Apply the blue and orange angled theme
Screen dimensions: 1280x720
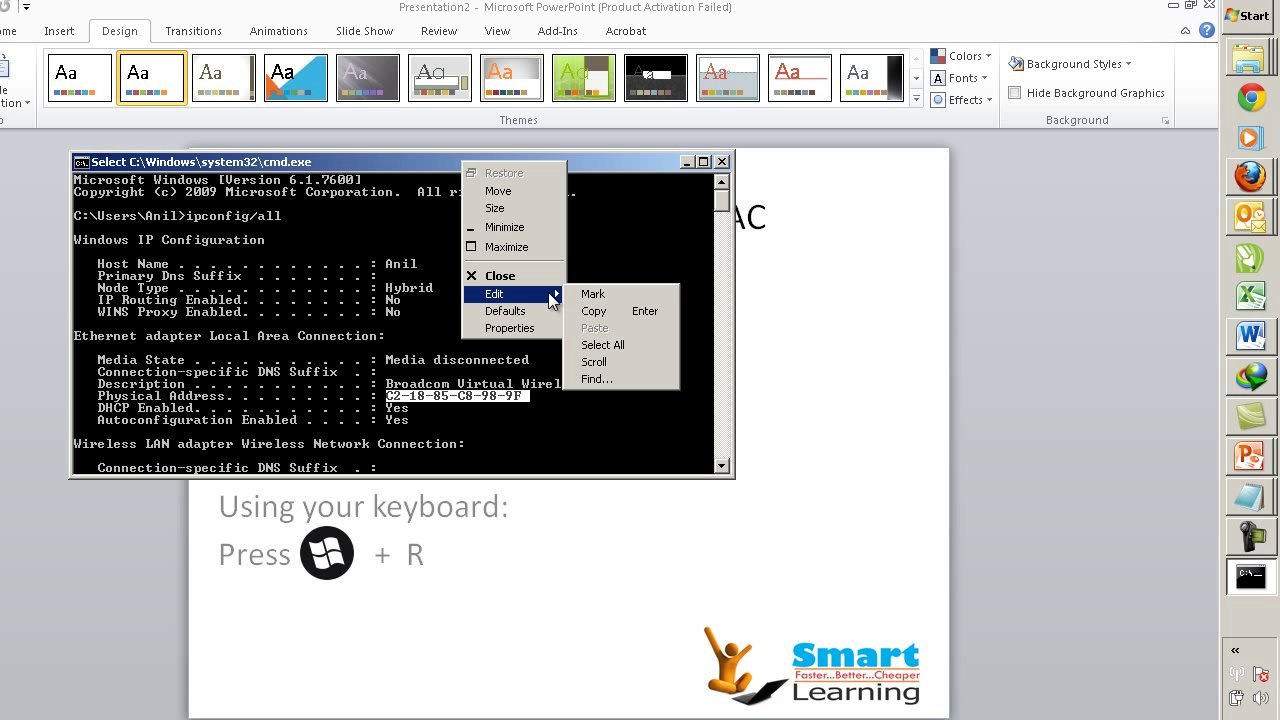click(x=296, y=78)
